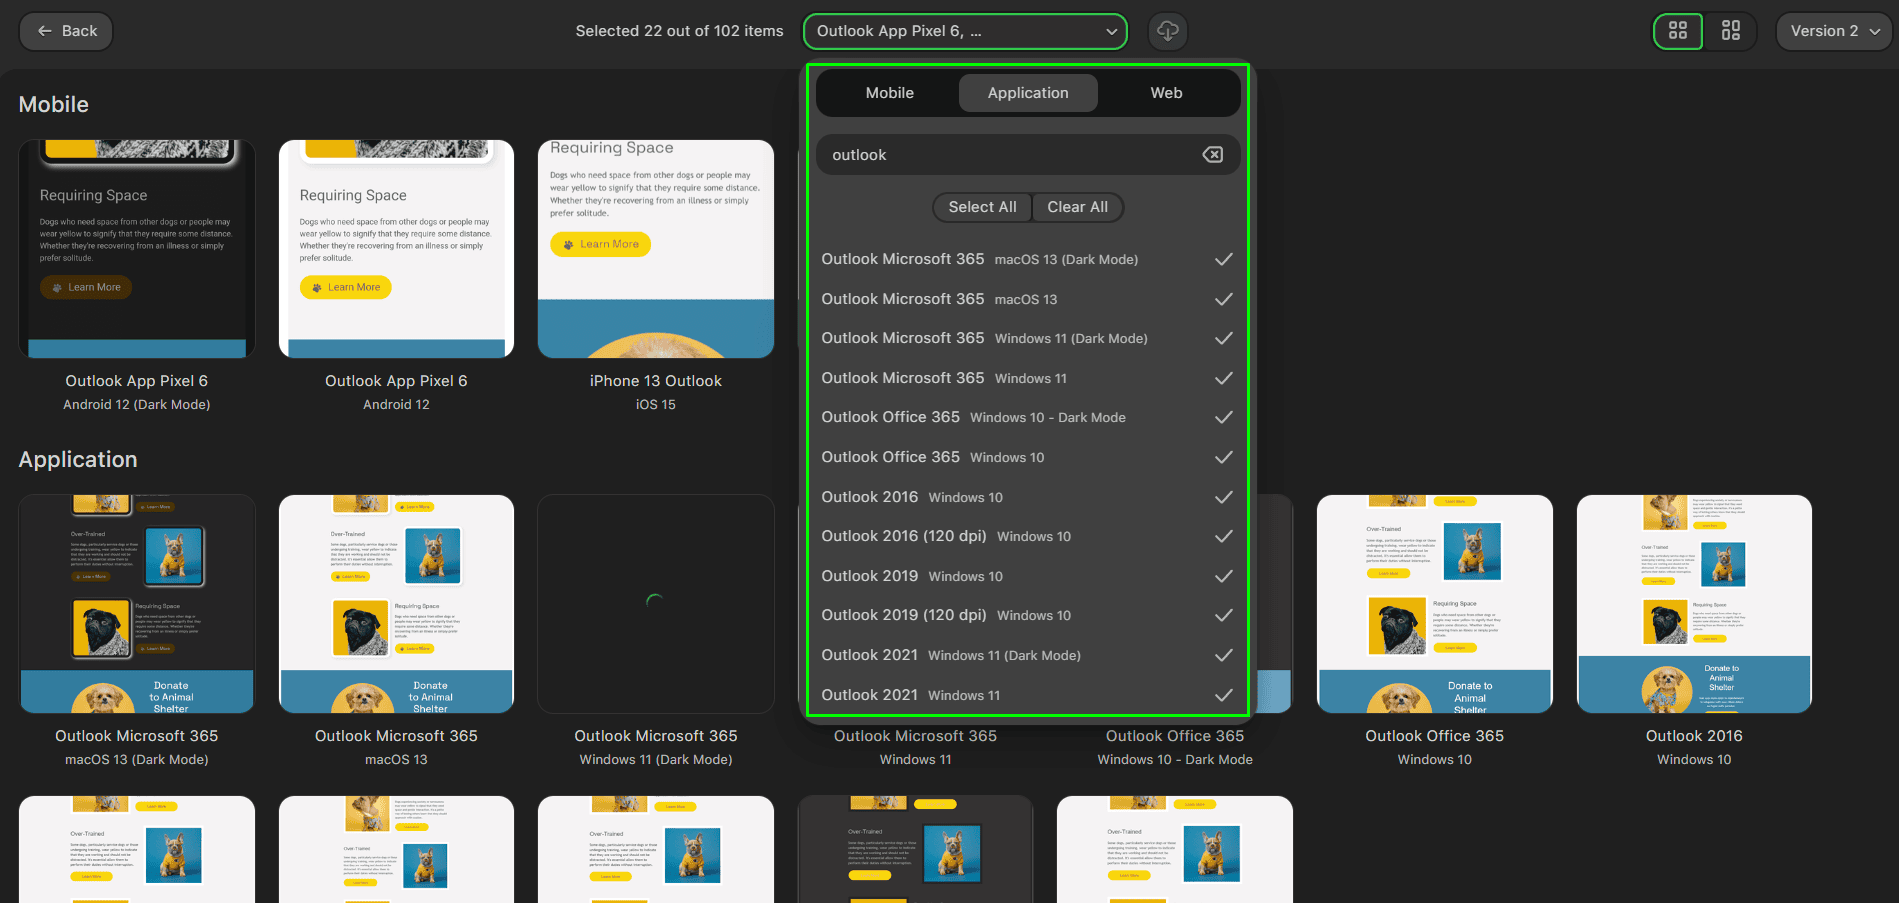Open Outlook App Pixel 6 Dark Mode preview

[137, 250]
